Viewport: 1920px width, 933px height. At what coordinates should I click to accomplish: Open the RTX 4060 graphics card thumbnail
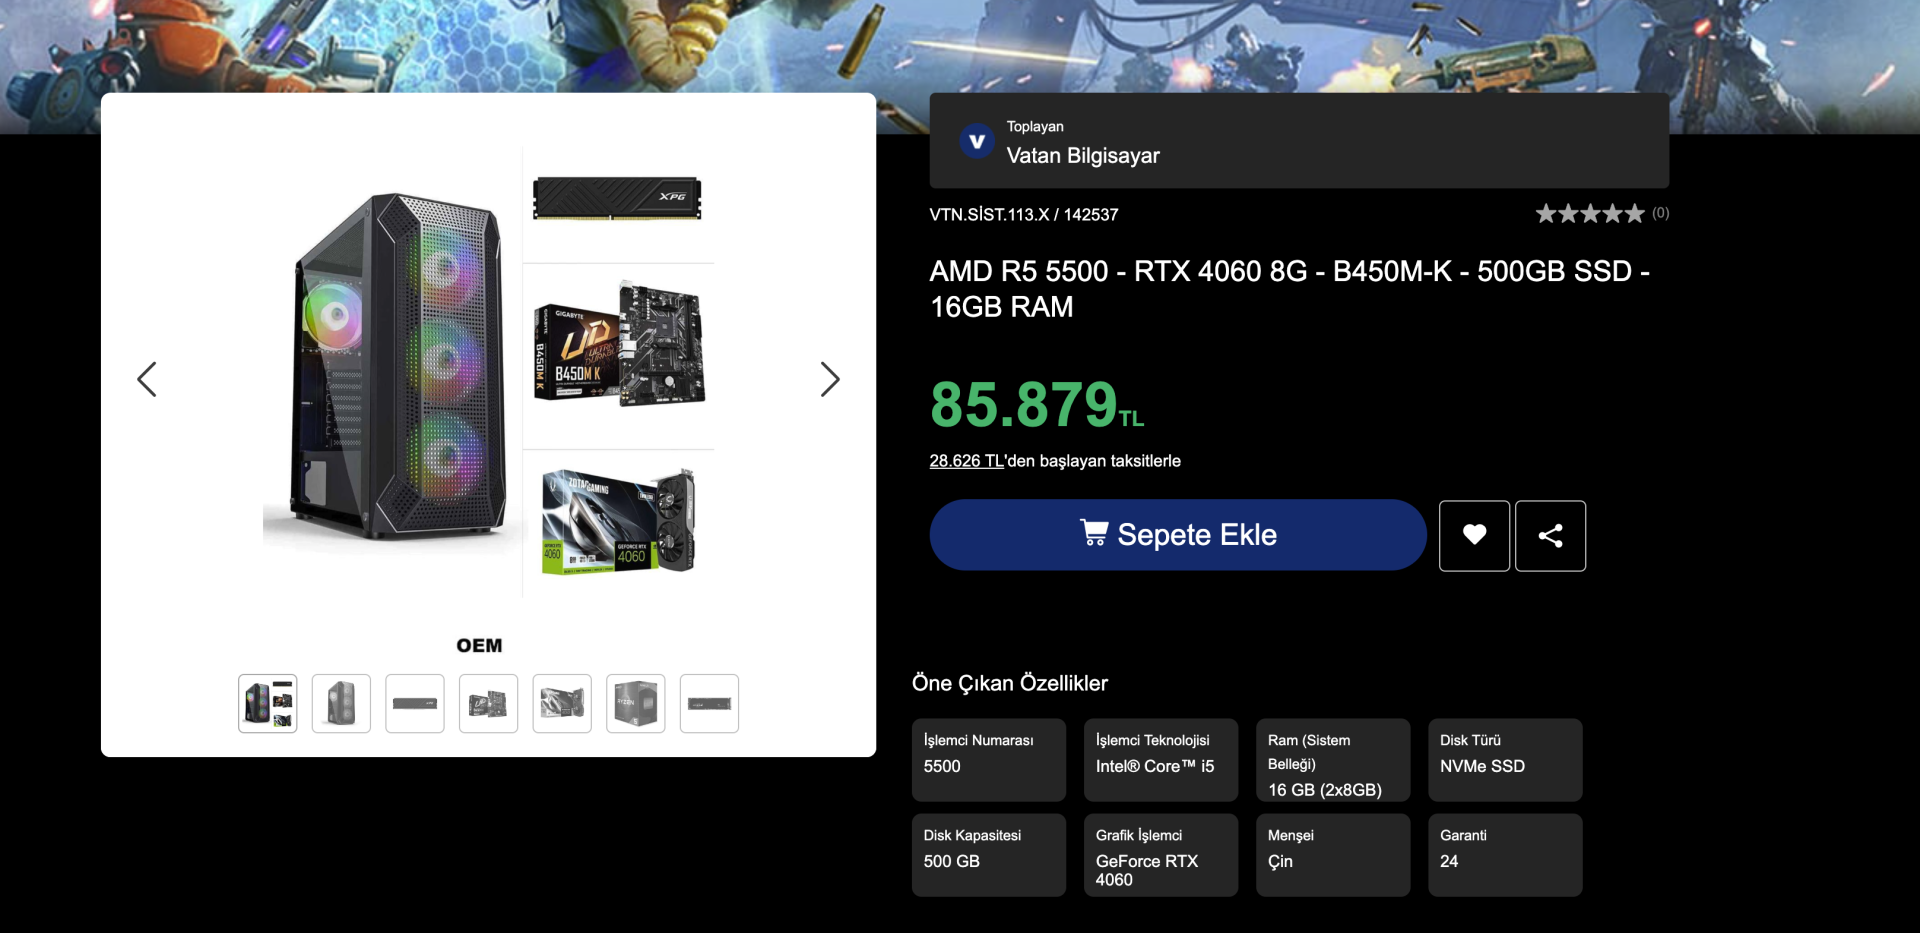[x=562, y=703]
